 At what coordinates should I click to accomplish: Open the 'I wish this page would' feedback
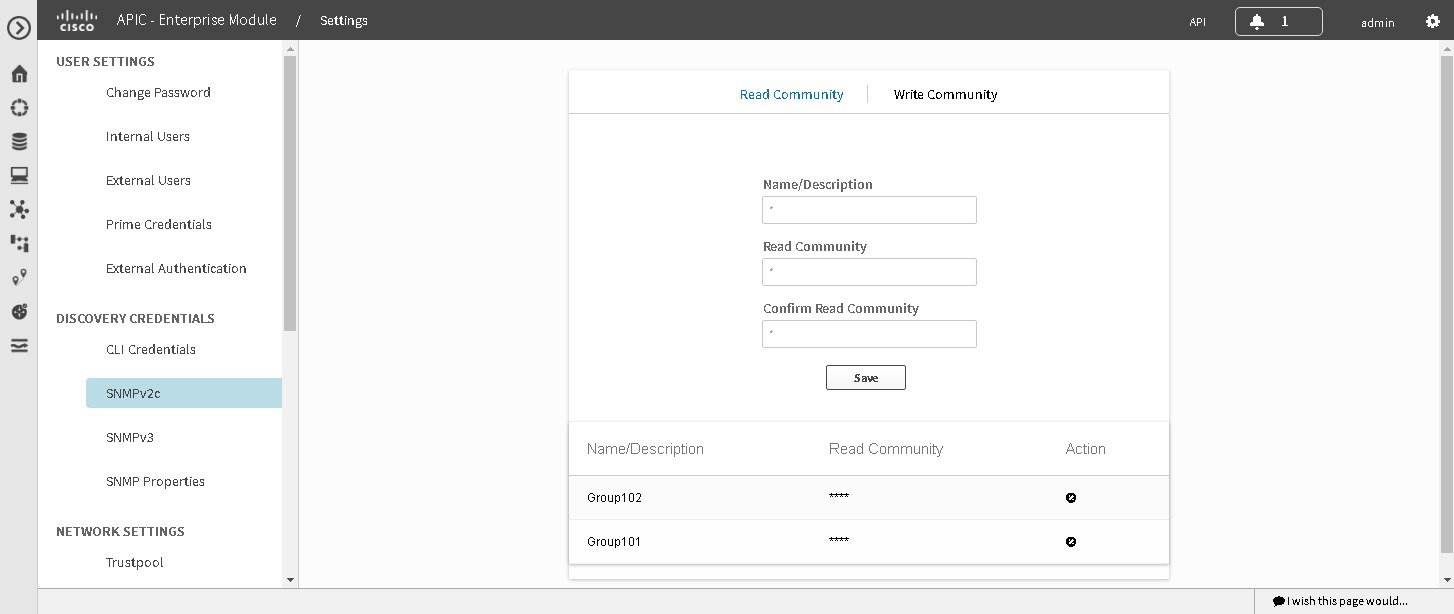tap(1340, 600)
